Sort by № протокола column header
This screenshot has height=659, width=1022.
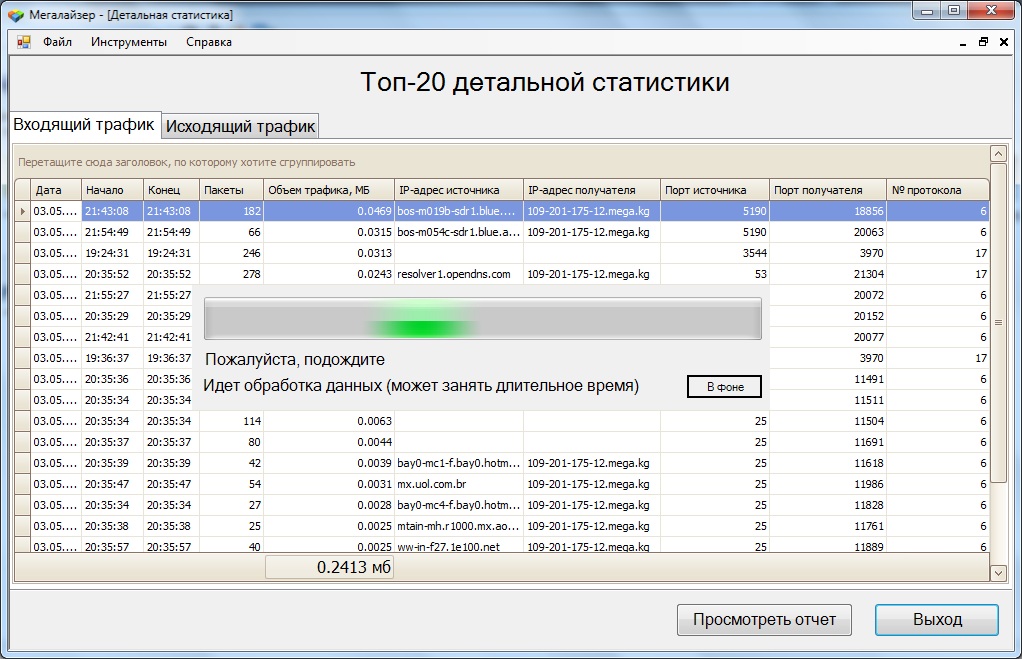click(938, 190)
